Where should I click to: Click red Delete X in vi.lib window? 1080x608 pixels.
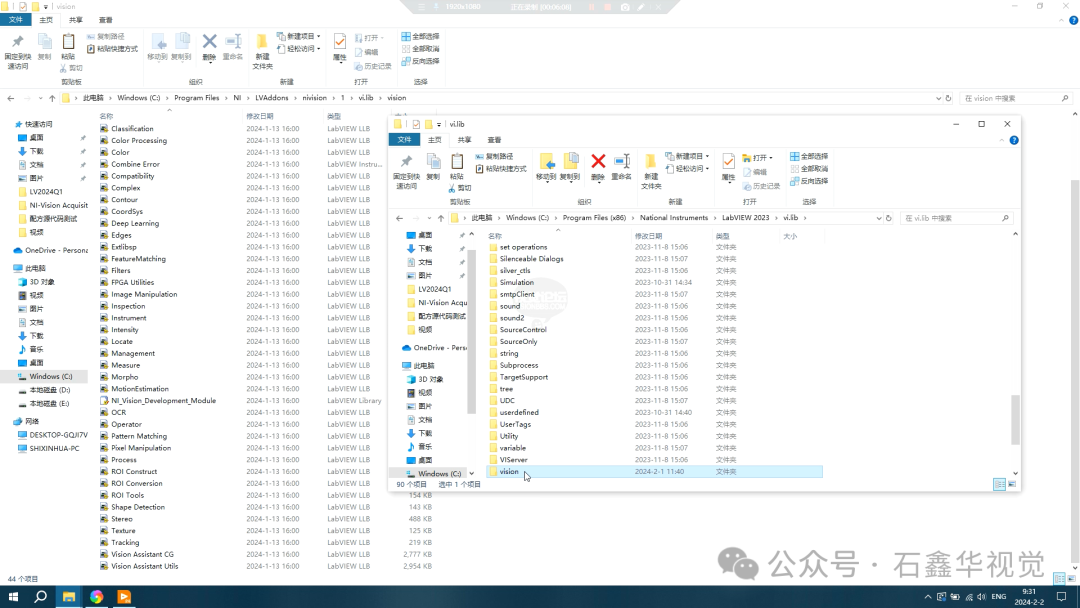click(x=598, y=162)
